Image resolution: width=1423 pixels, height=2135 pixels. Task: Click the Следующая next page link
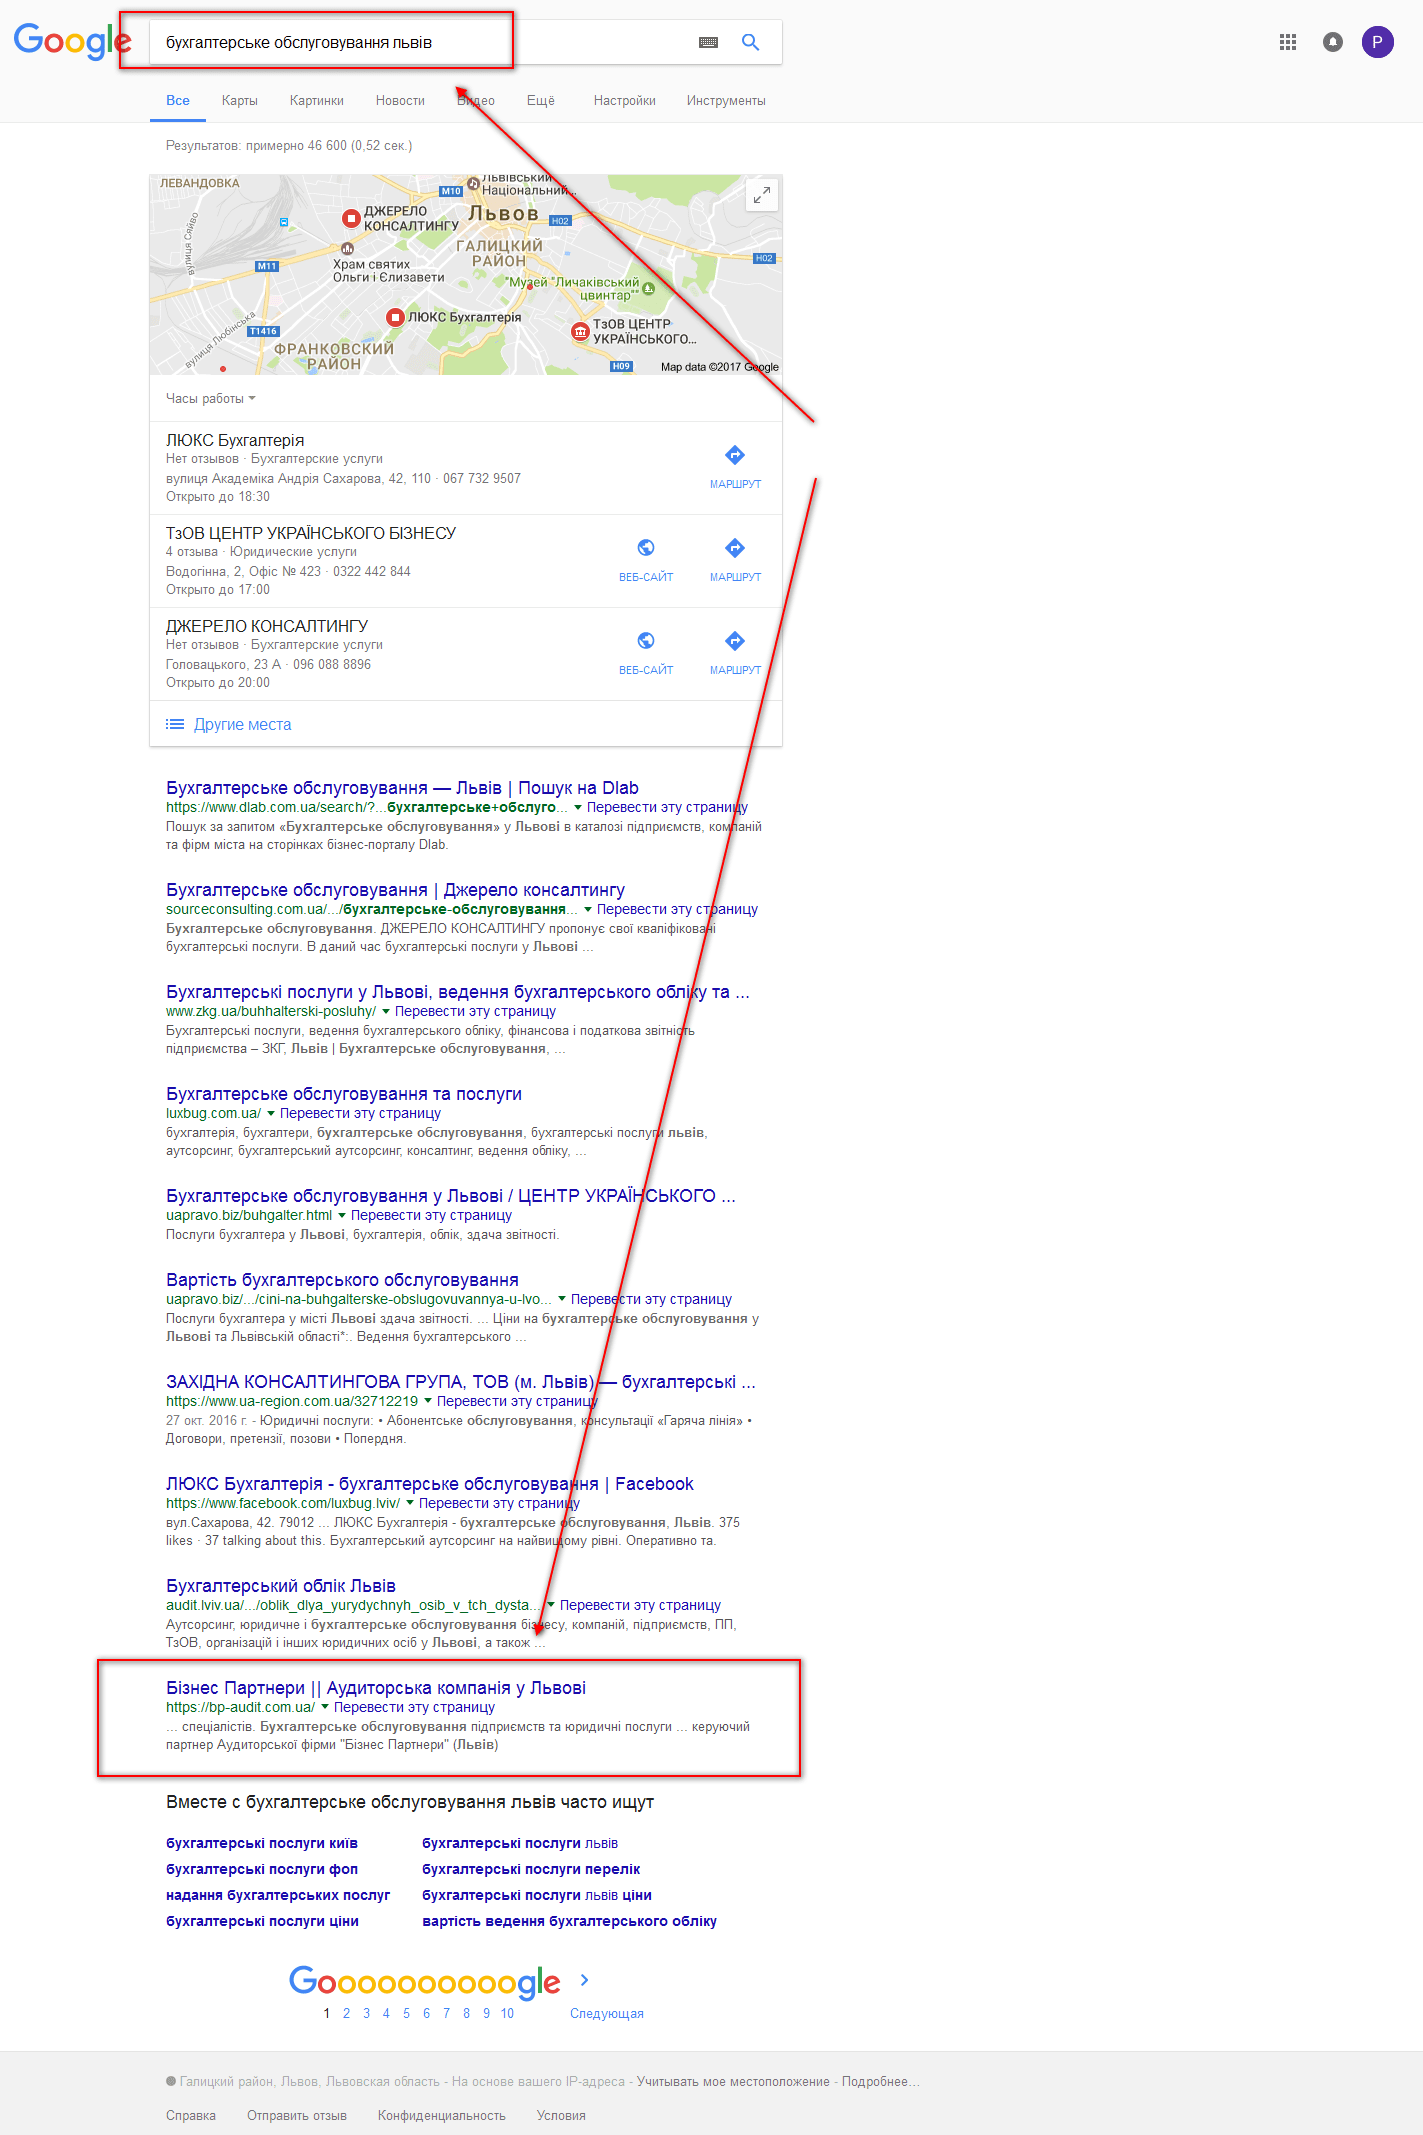coord(607,2013)
